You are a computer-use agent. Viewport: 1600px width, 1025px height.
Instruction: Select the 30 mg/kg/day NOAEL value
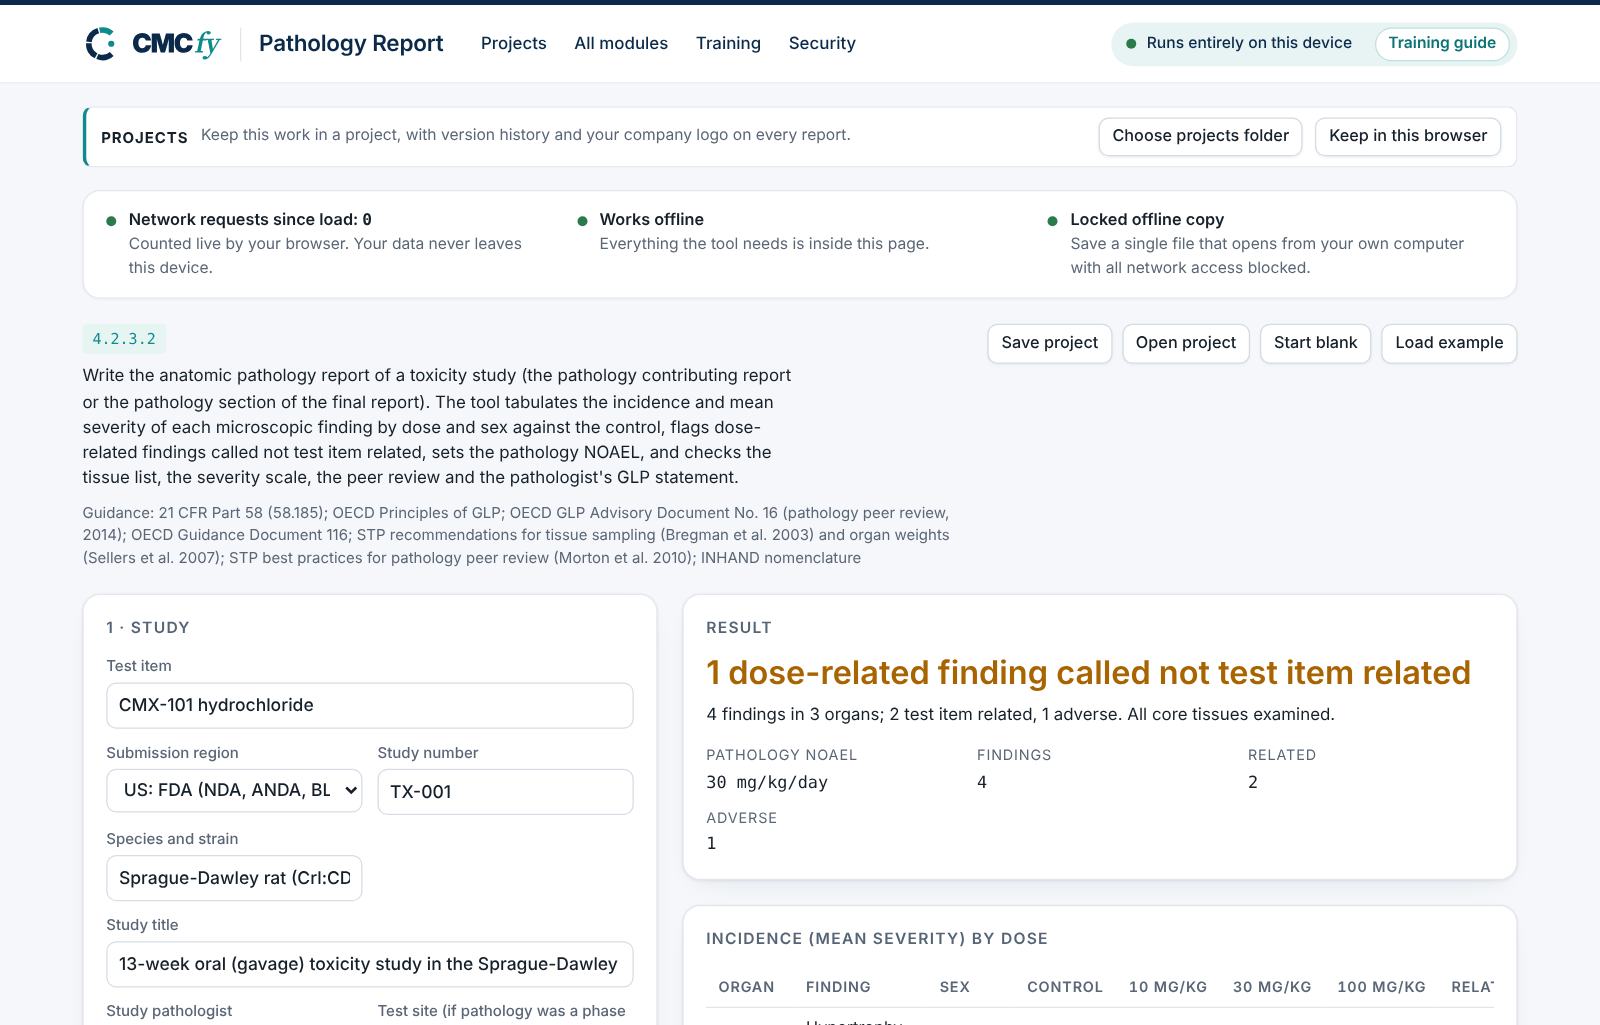pos(767,782)
